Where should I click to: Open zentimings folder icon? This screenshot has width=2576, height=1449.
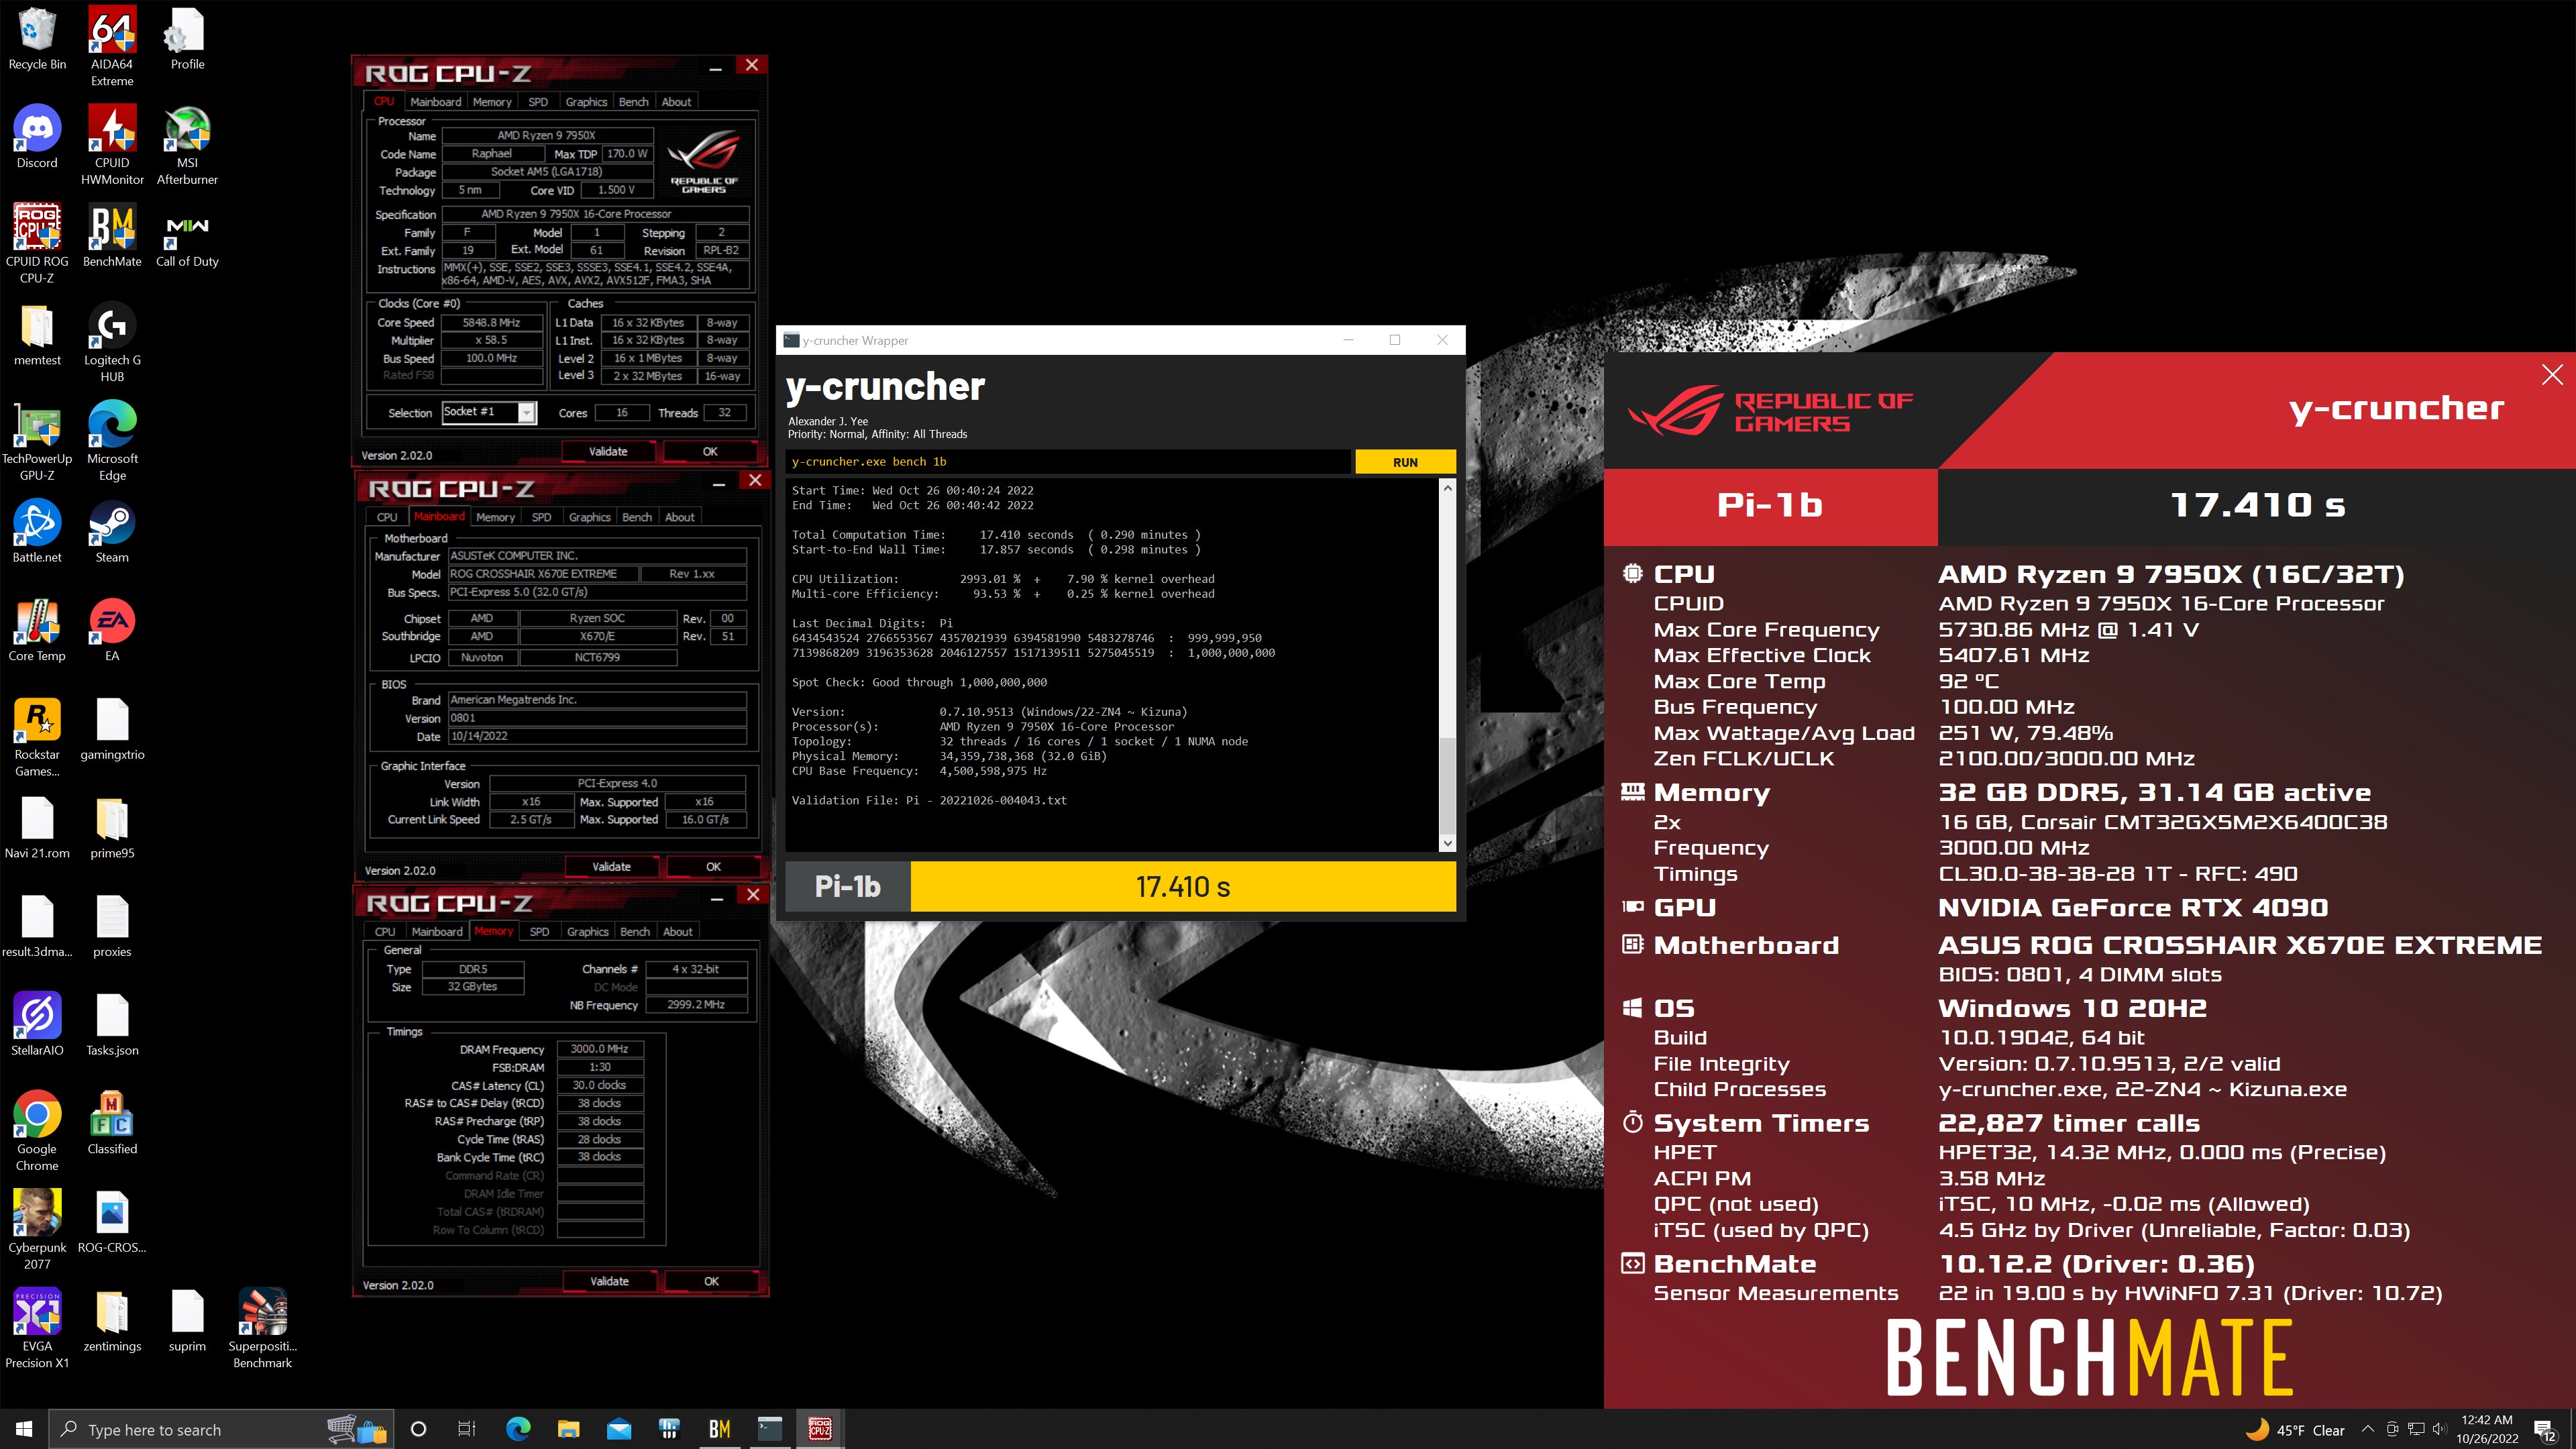(112, 1320)
